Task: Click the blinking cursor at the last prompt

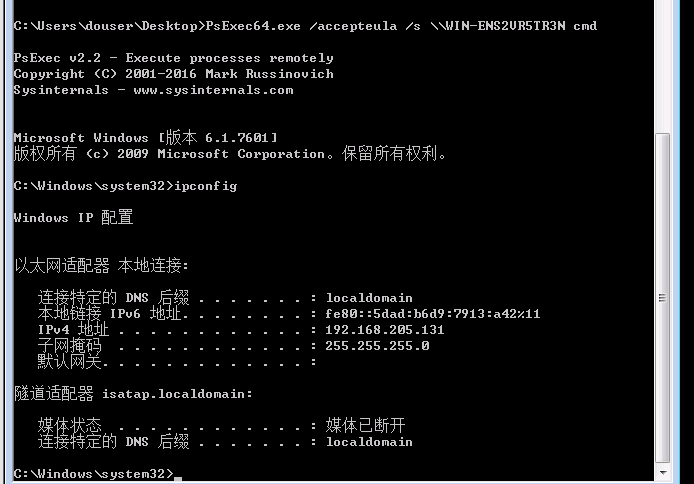Action: click(x=178, y=479)
